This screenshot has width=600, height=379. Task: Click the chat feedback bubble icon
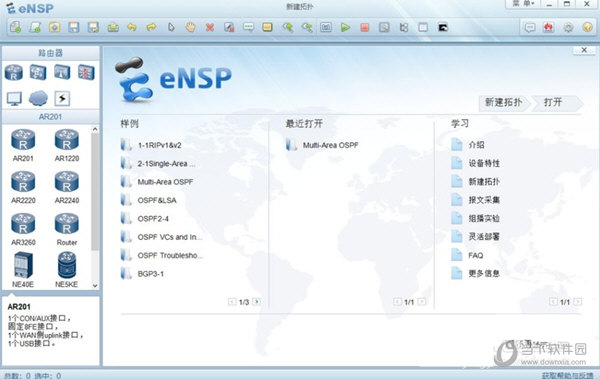530,28
